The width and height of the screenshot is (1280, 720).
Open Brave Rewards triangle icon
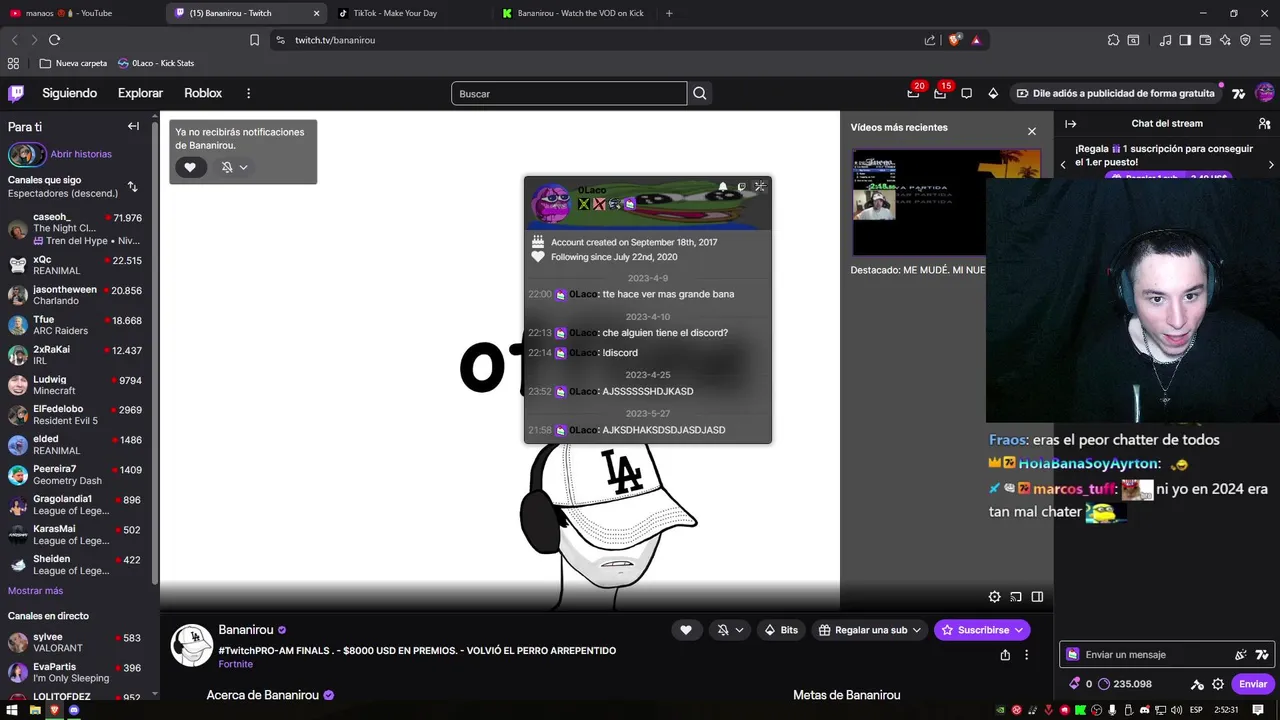(976, 40)
